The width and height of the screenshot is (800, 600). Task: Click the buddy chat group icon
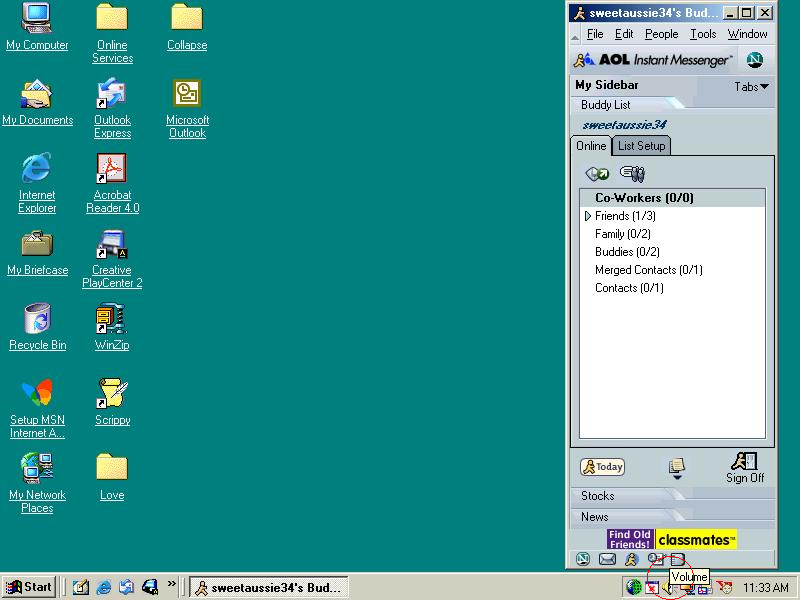tap(632, 174)
